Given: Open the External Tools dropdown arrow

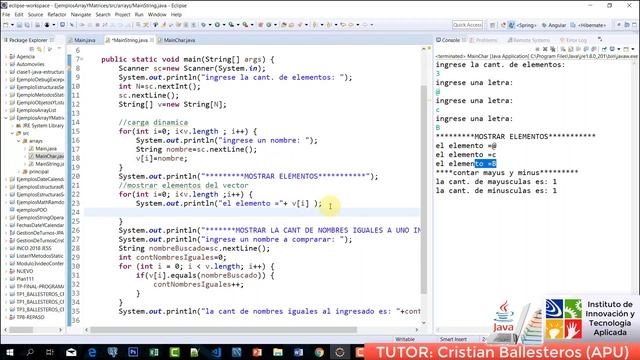Looking at the screenshot, I should point(251,25).
